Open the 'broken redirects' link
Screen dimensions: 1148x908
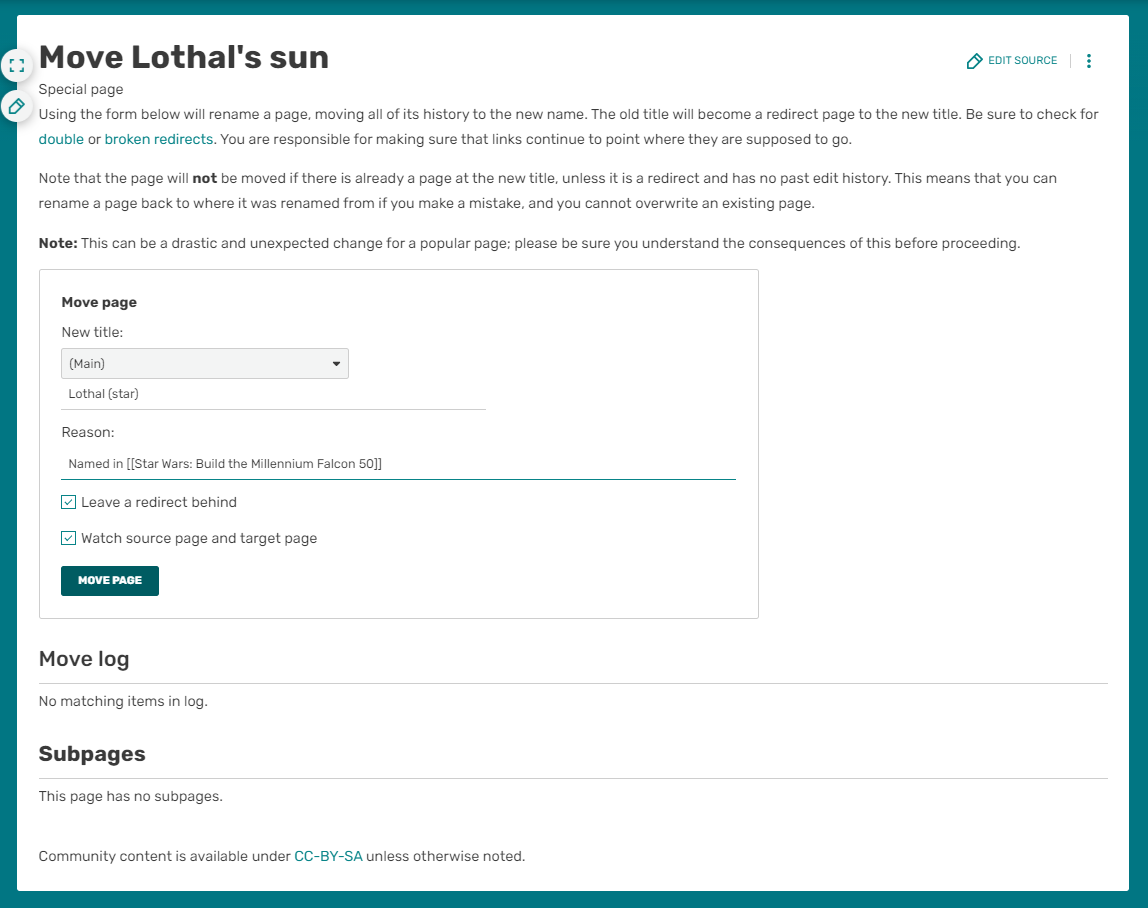[x=159, y=139]
